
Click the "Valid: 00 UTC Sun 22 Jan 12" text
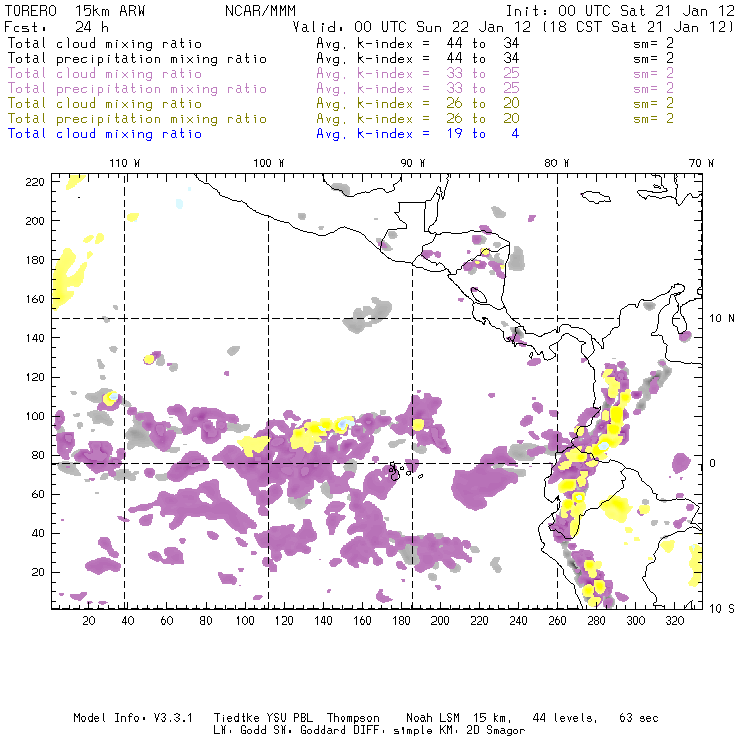coord(412,27)
